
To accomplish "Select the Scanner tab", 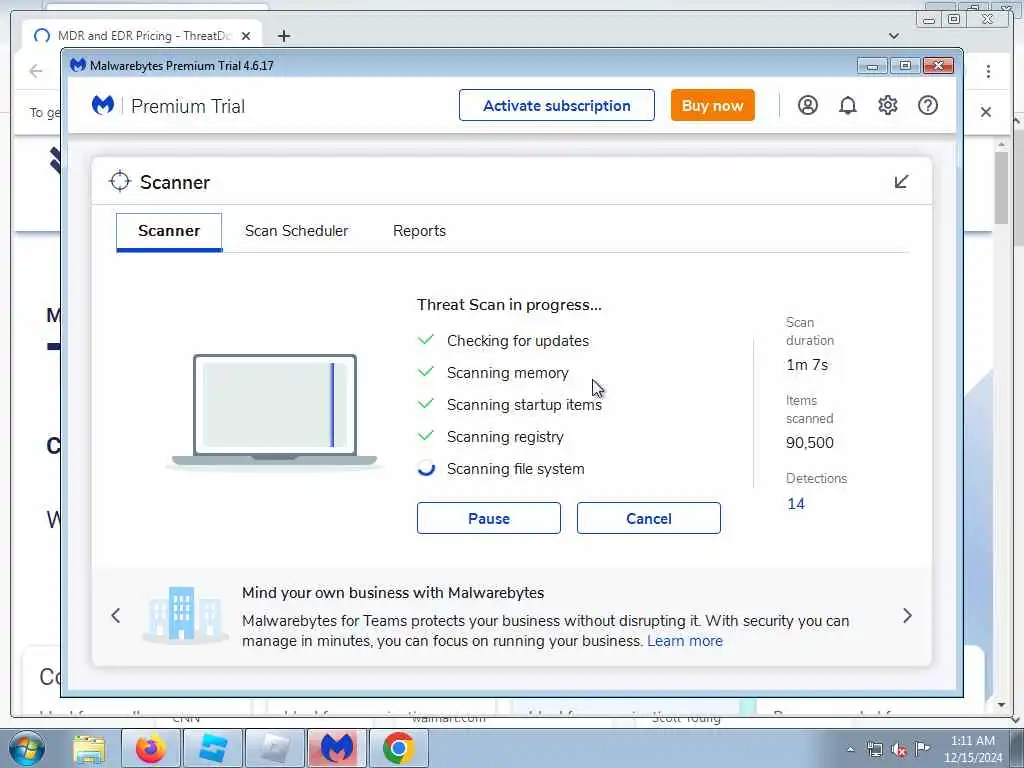I will pos(169,231).
